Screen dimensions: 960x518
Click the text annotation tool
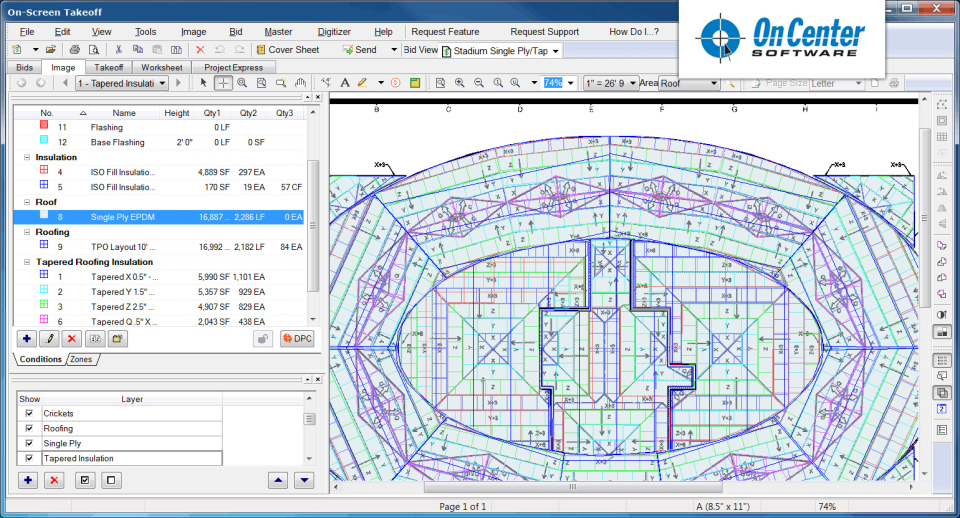coord(345,83)
